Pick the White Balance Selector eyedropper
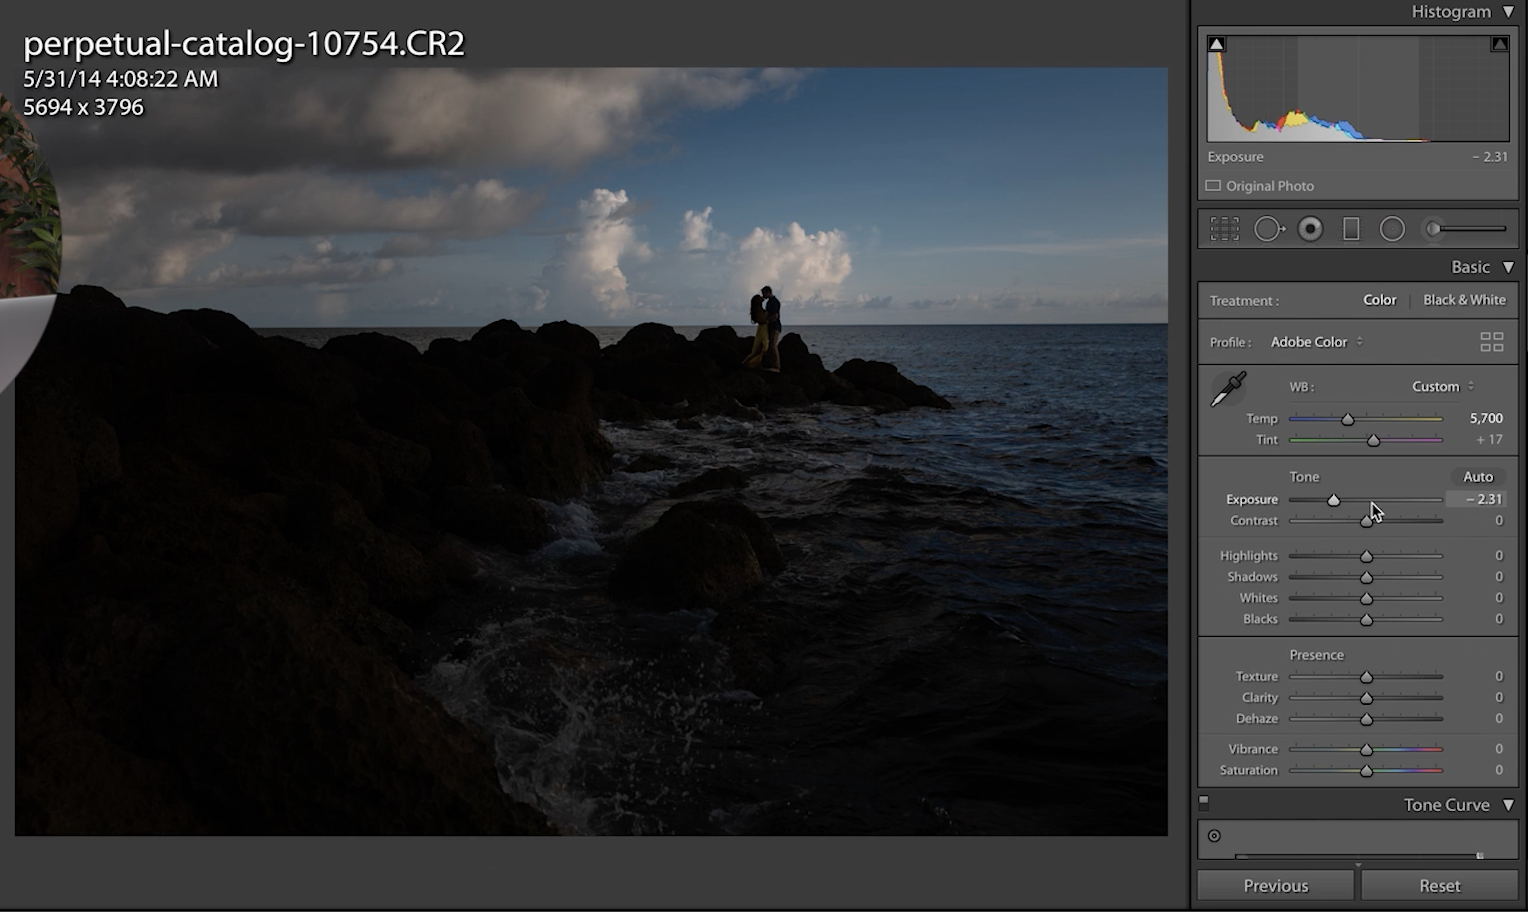 coord(1228,389)
